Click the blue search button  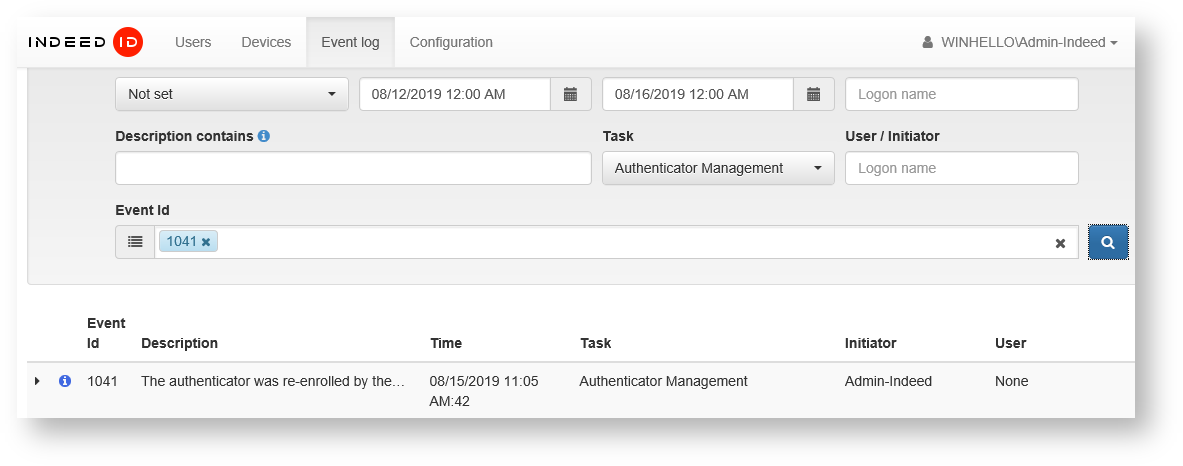(x=1108, y=242)
